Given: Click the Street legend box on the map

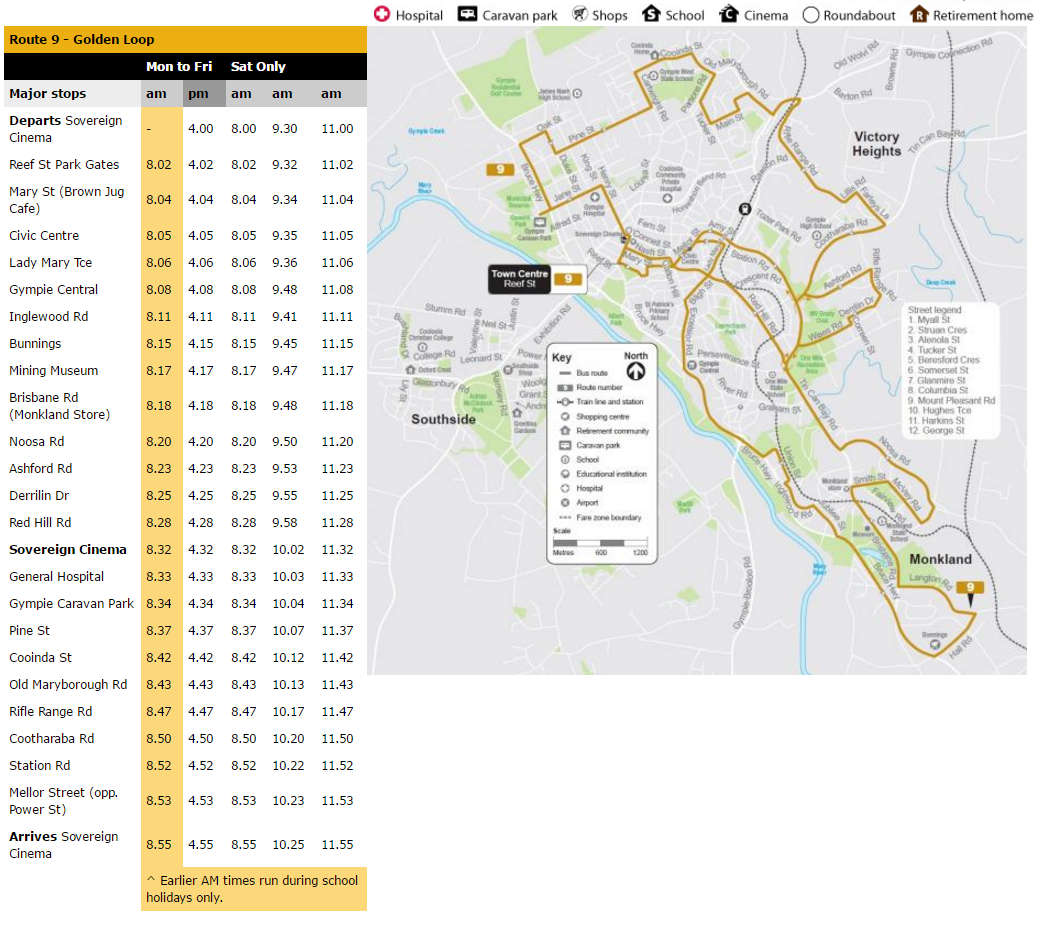Looking at the screenshot, I should pos(951,370).
